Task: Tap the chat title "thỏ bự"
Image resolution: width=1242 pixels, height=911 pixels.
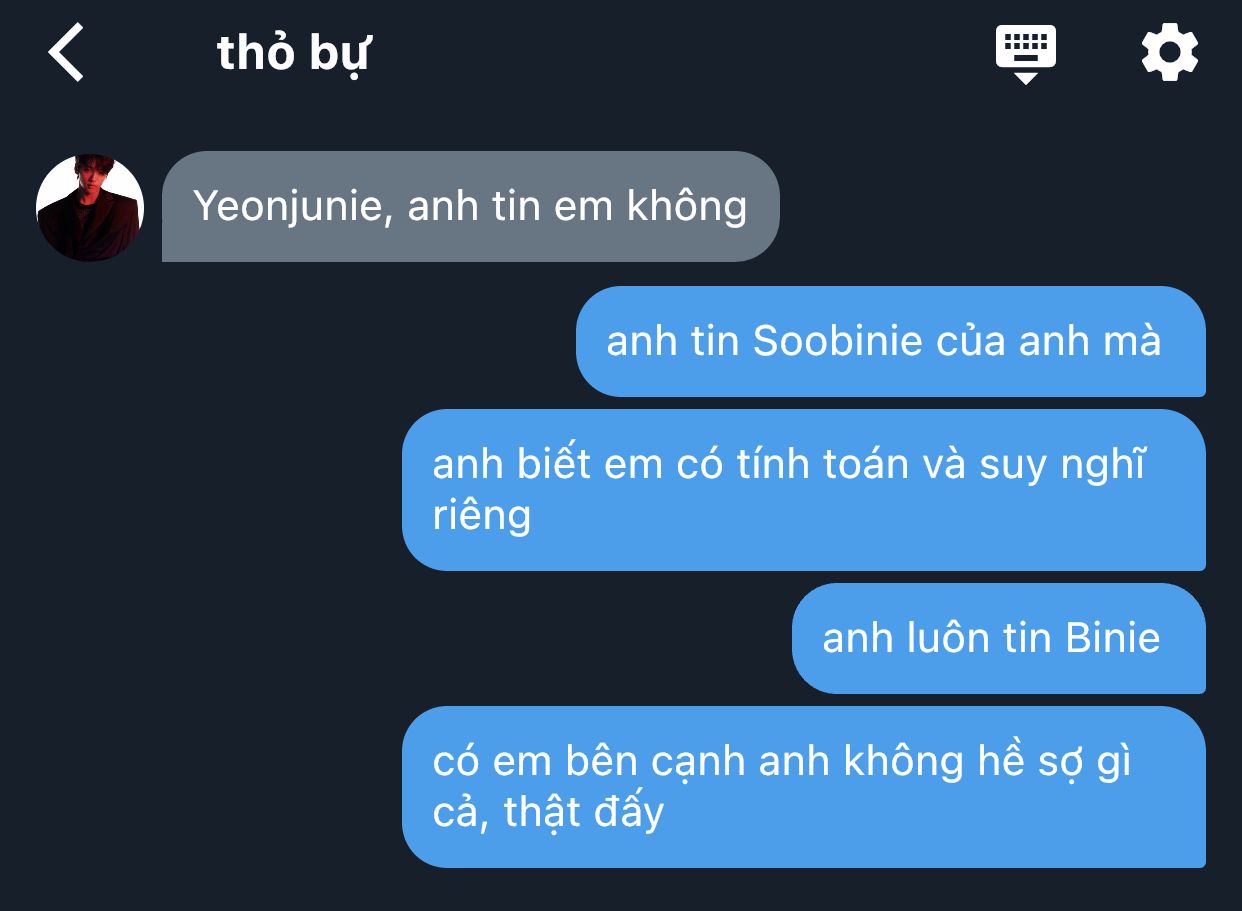Action: (293, 53)
